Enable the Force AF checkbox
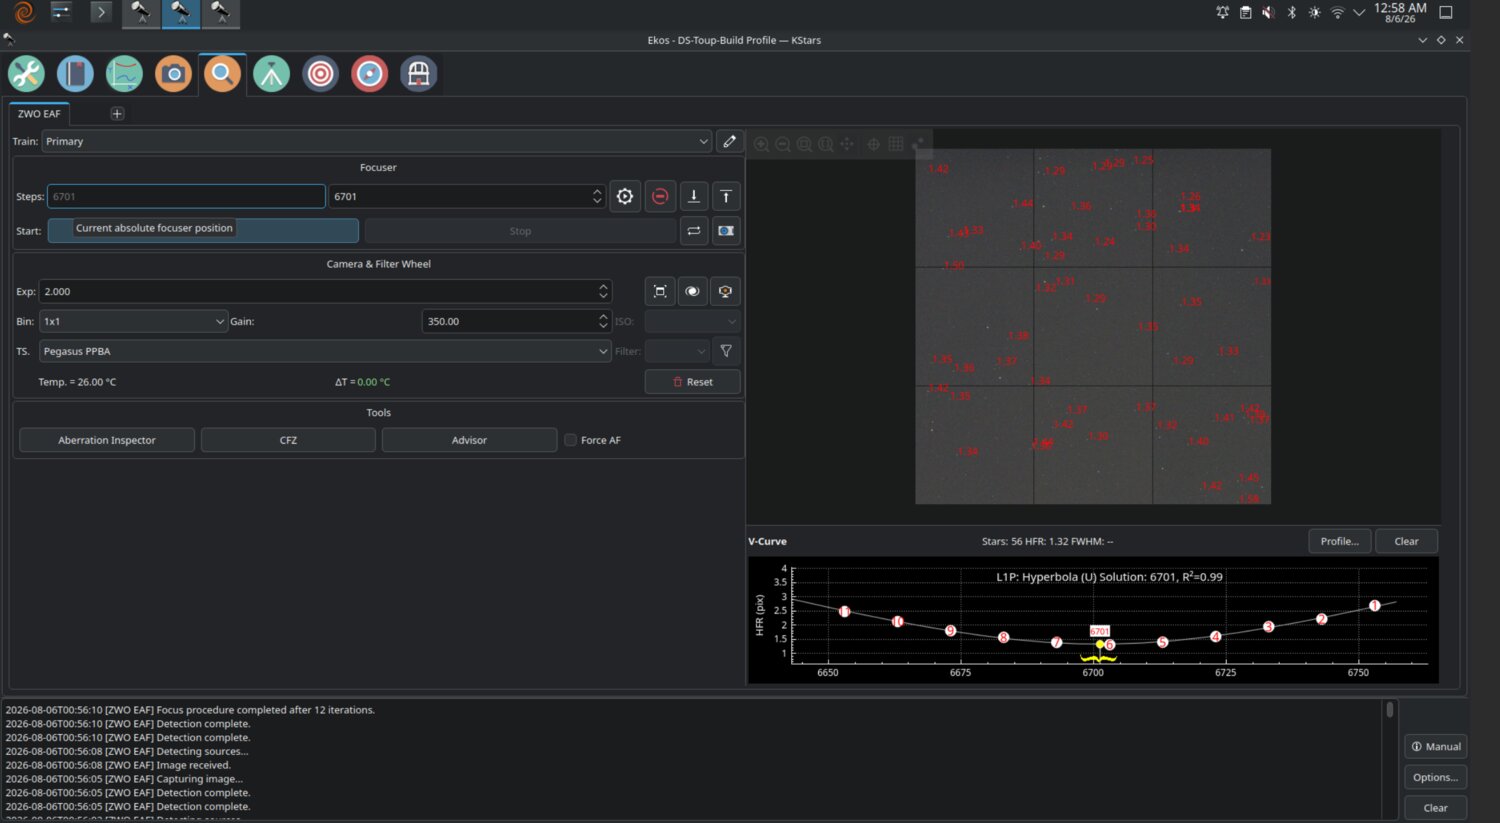1500x823 pixels. point(571,440)
